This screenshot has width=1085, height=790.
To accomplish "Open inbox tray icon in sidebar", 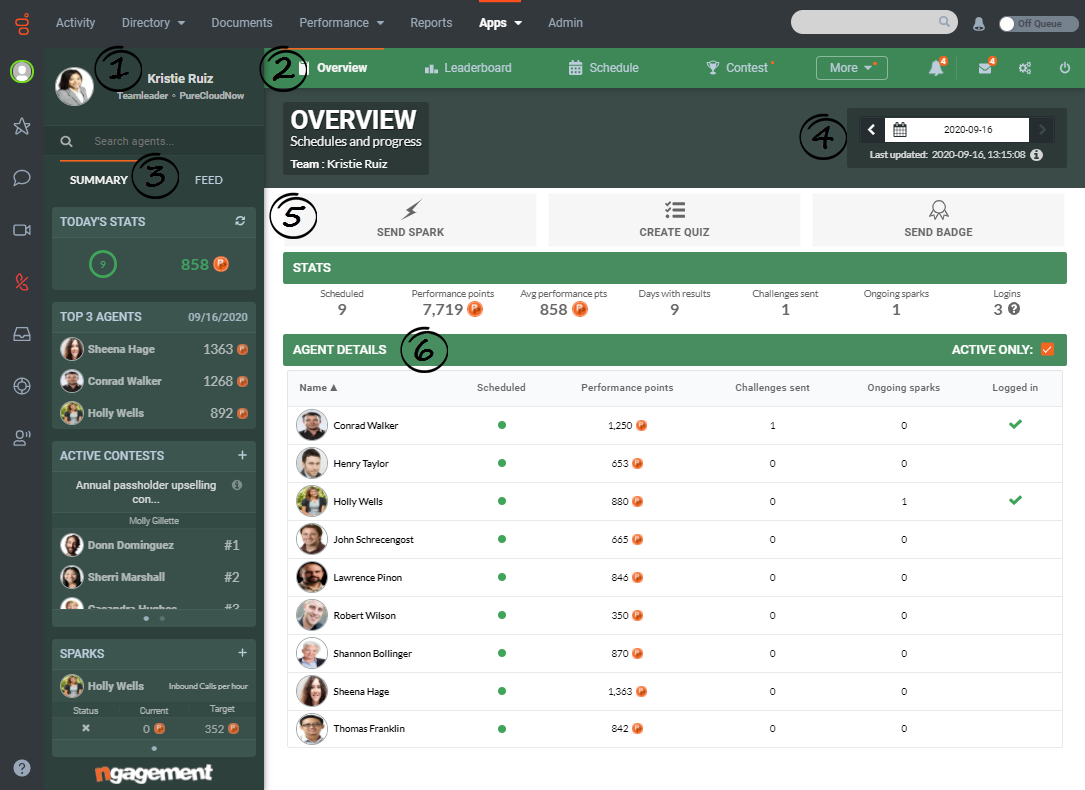I will pyautogui.click(x=22, y=333).
